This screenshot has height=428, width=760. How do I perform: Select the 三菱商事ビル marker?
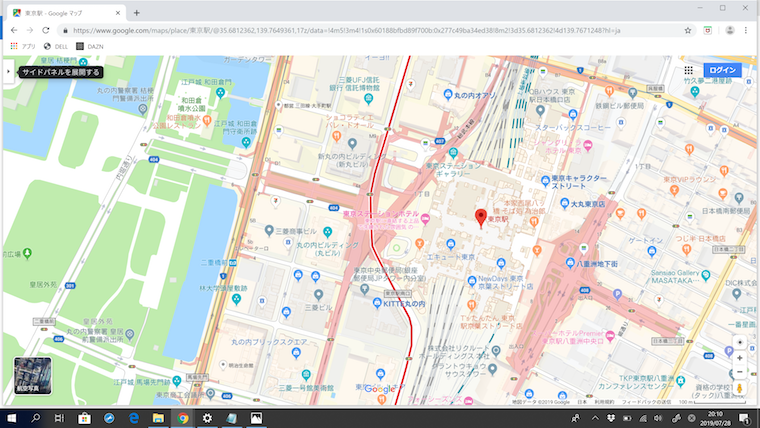(x=269, y=230)
